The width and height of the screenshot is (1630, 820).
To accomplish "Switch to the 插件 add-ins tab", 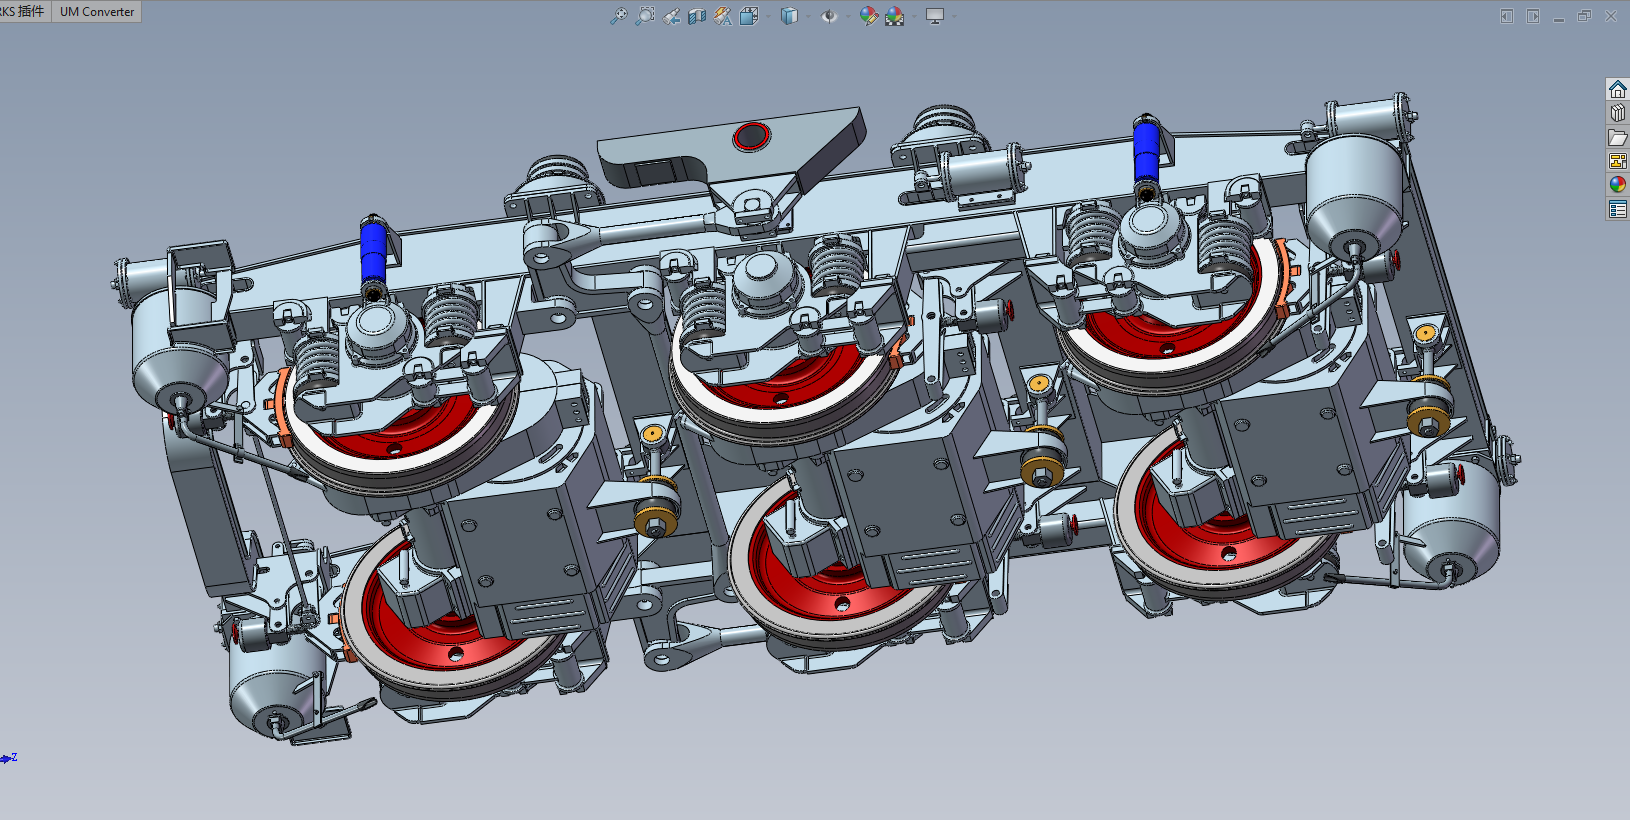I will tap(24, 12).
